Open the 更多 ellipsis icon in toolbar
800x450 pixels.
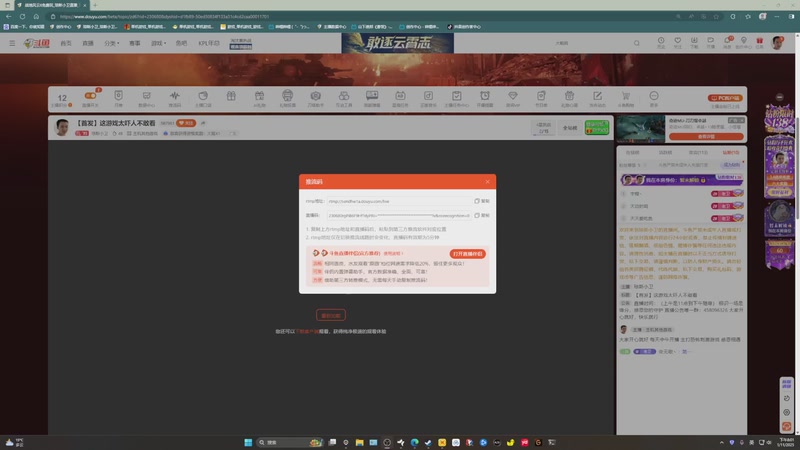point(654,97)
